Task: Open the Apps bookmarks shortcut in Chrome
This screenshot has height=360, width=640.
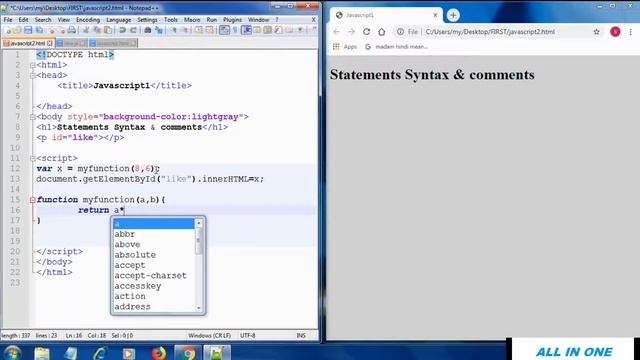Action: coord(345,47)
